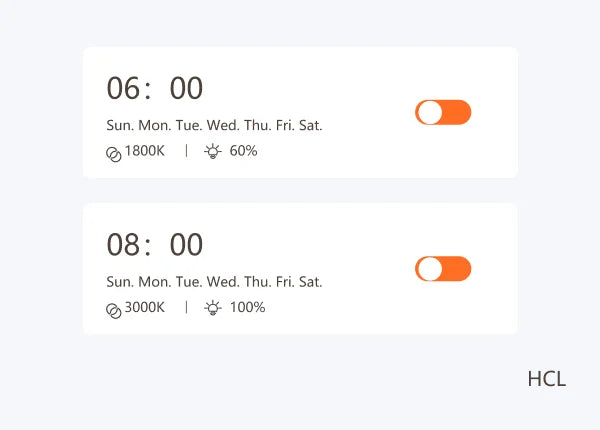Click the HCL label
Screen dimensions: 600x430
(x=546, y=379)
